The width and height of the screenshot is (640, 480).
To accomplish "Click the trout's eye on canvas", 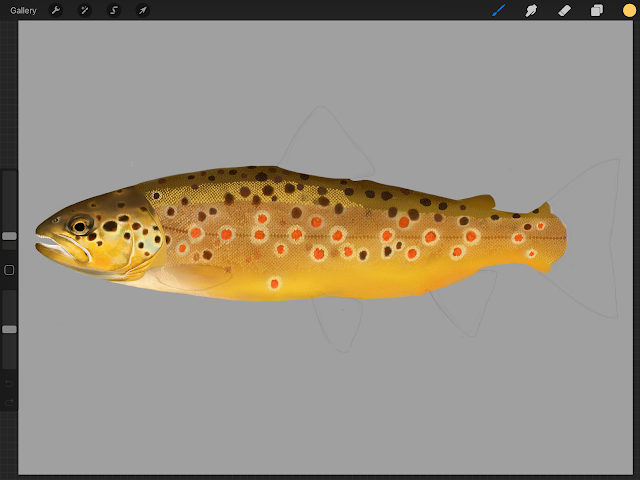I will 80,226.
